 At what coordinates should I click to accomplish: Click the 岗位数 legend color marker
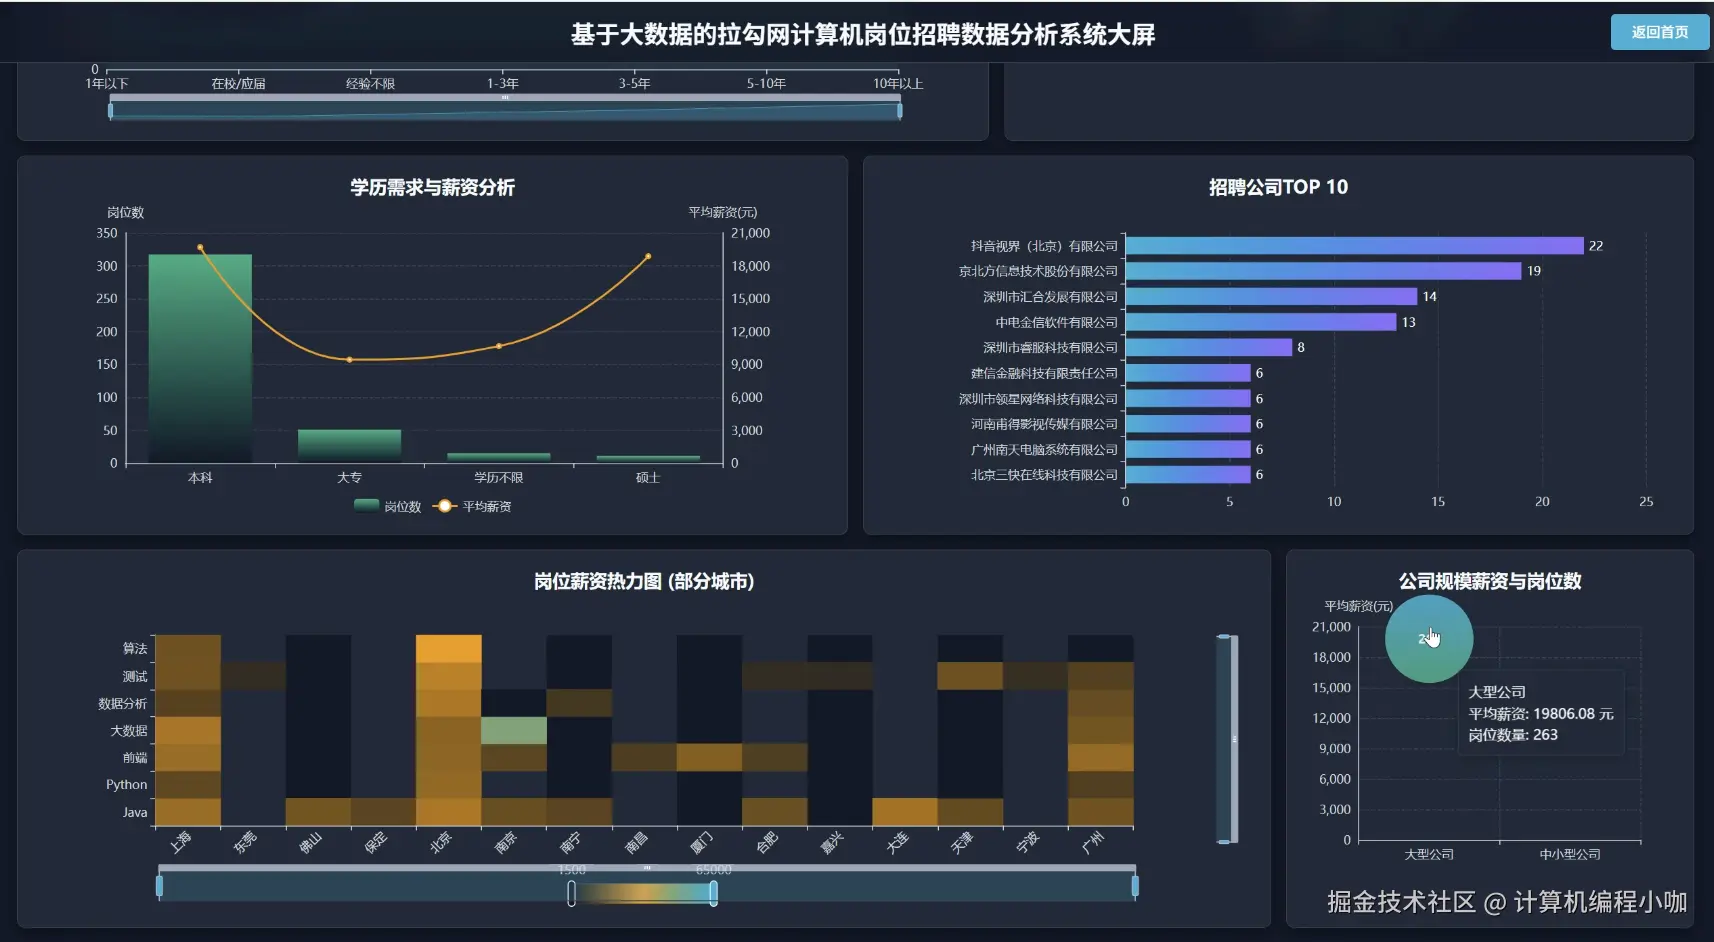(366, 506)
